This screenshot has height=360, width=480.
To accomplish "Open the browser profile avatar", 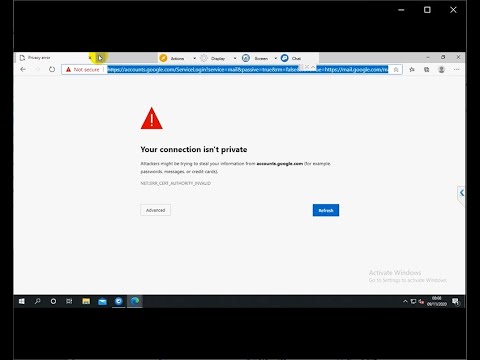I will [x=441, y=69].
